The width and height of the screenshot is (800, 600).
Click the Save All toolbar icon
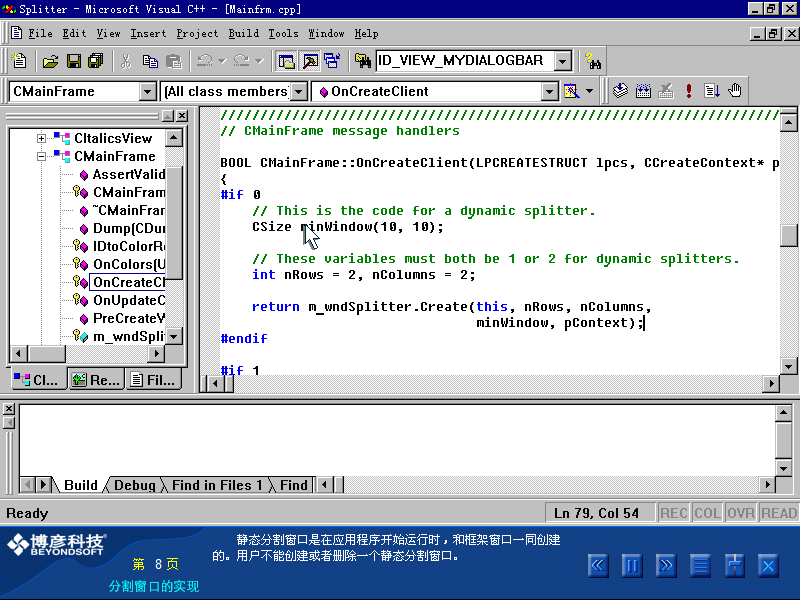[x=96, y=61]
